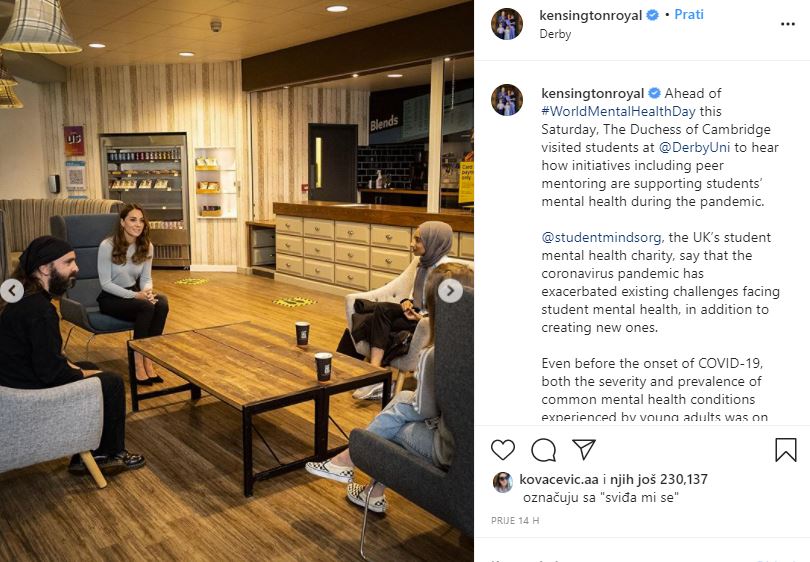Image resolution: width=810 pixels, height=562 pixels.
Task: Go to the next photo arrow
Action: click(x=450, y=291)
